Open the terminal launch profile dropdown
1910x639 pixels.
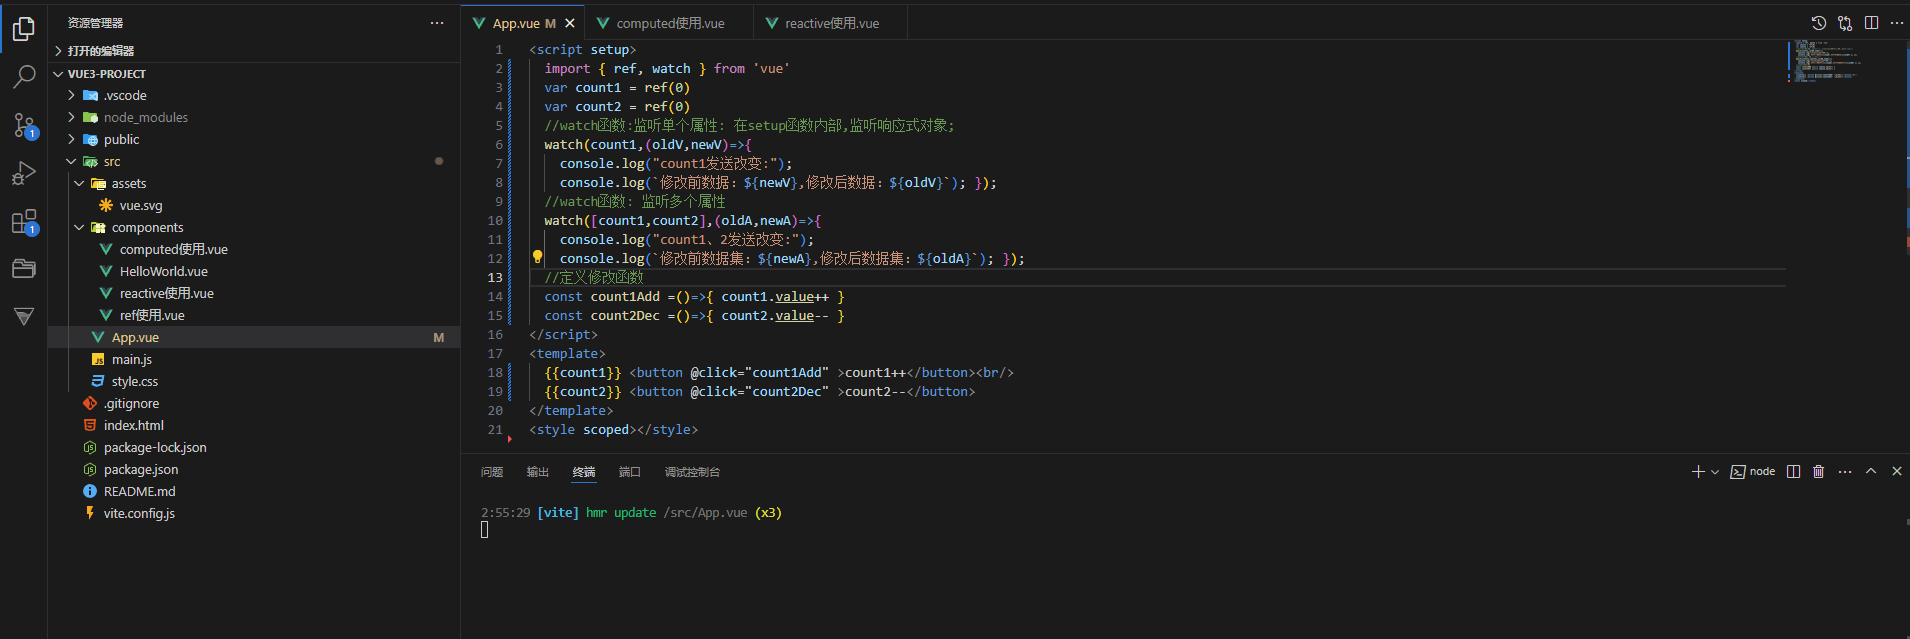coord(1715,472)
